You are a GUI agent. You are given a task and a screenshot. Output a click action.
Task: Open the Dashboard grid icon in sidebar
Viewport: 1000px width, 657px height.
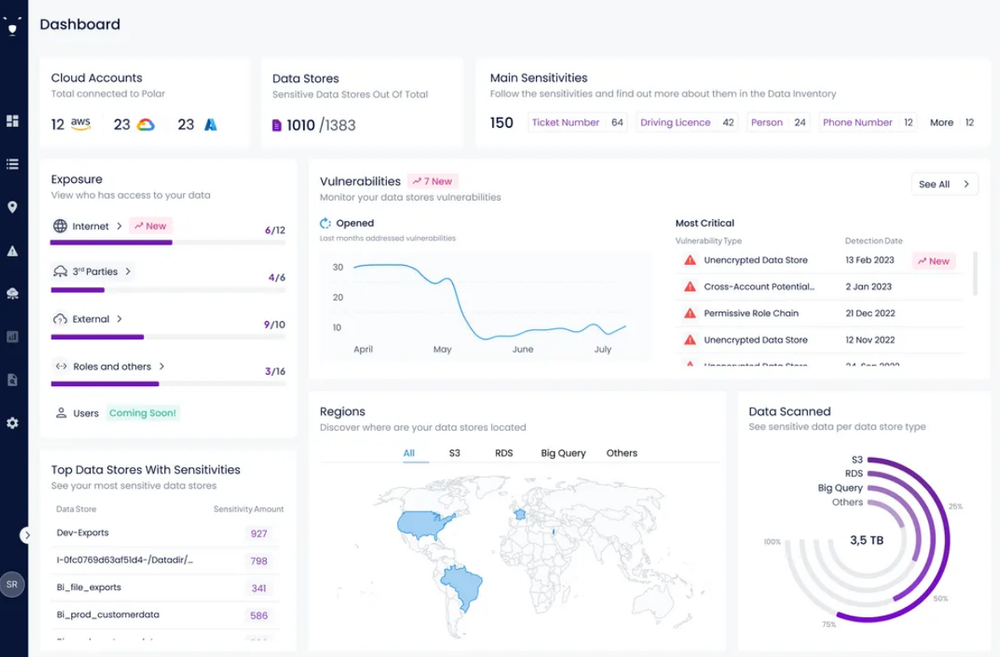(x=12, y=120)
